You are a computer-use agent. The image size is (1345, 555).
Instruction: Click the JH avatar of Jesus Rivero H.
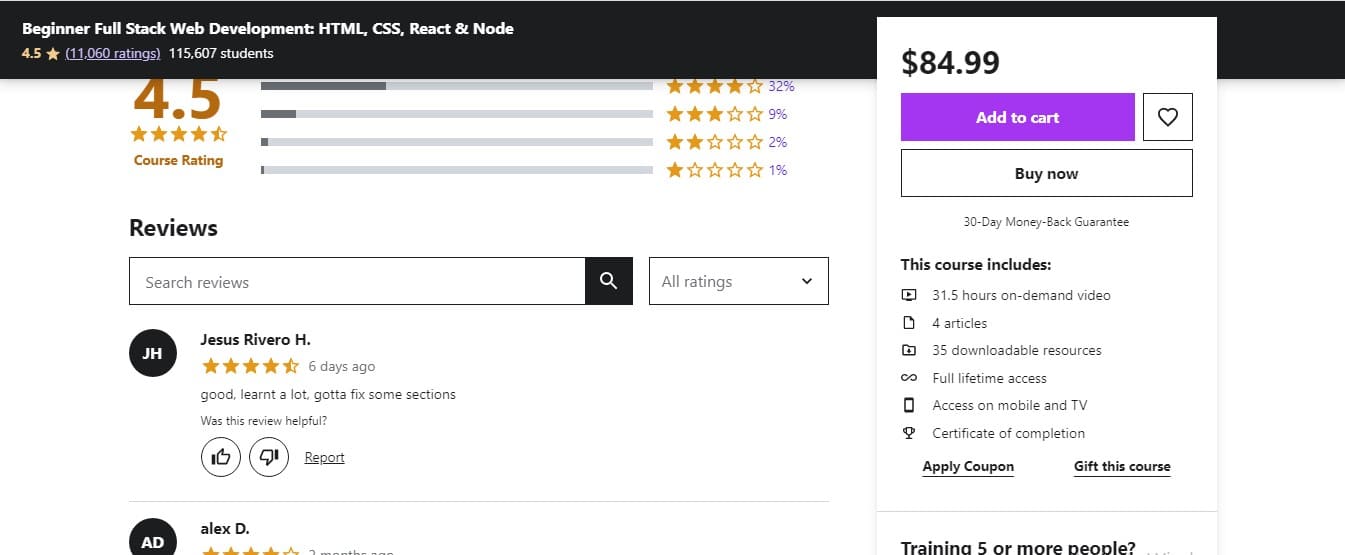[x=152, y=353]
